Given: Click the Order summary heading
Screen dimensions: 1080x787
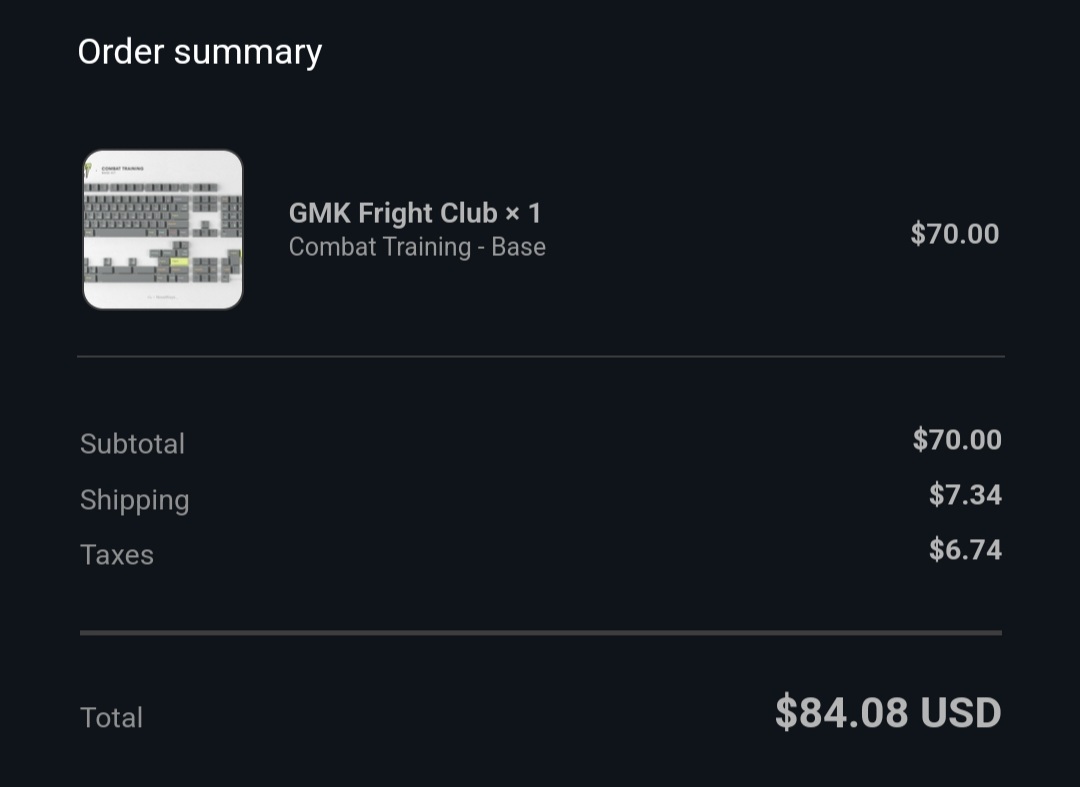Looking at the screenshot, I should click(200, 52).
